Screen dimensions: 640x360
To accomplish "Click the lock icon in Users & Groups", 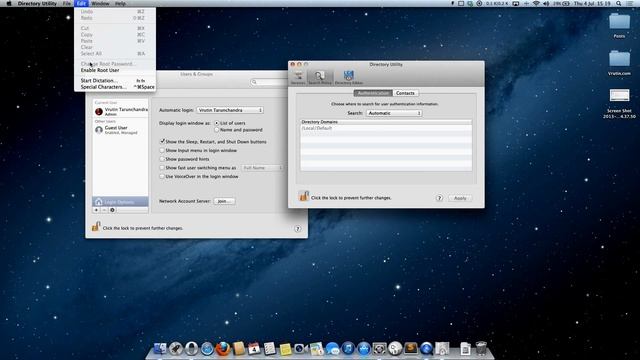I will tap(96, 227).
